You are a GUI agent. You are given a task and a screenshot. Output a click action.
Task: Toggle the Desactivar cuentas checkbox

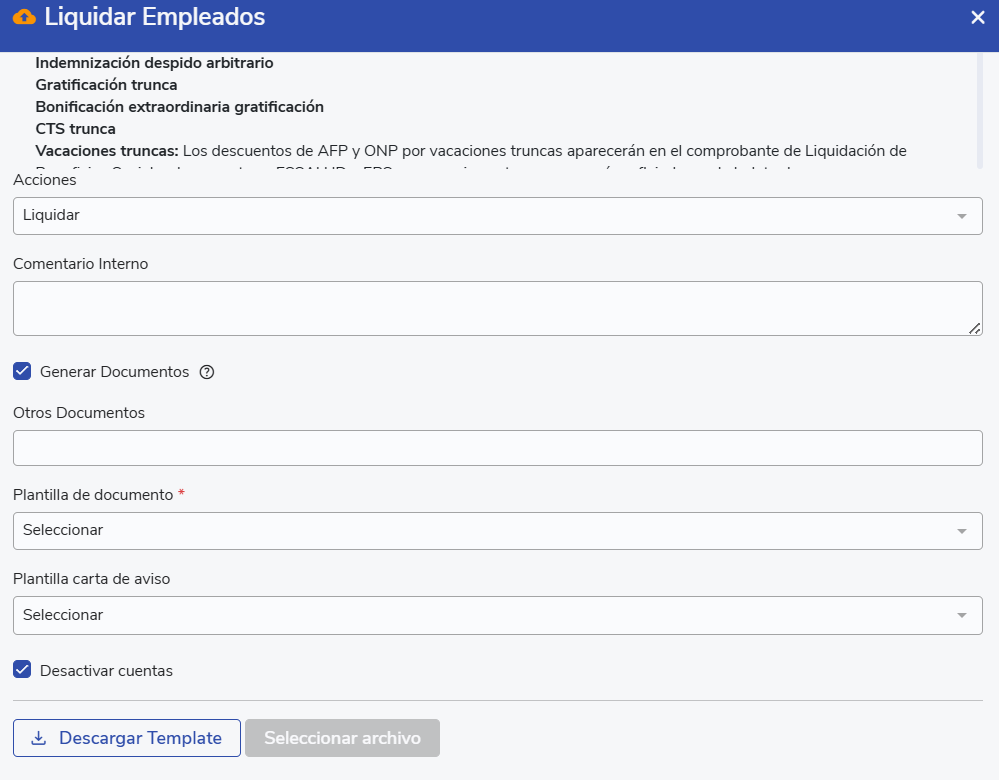(x=22, y=670)
